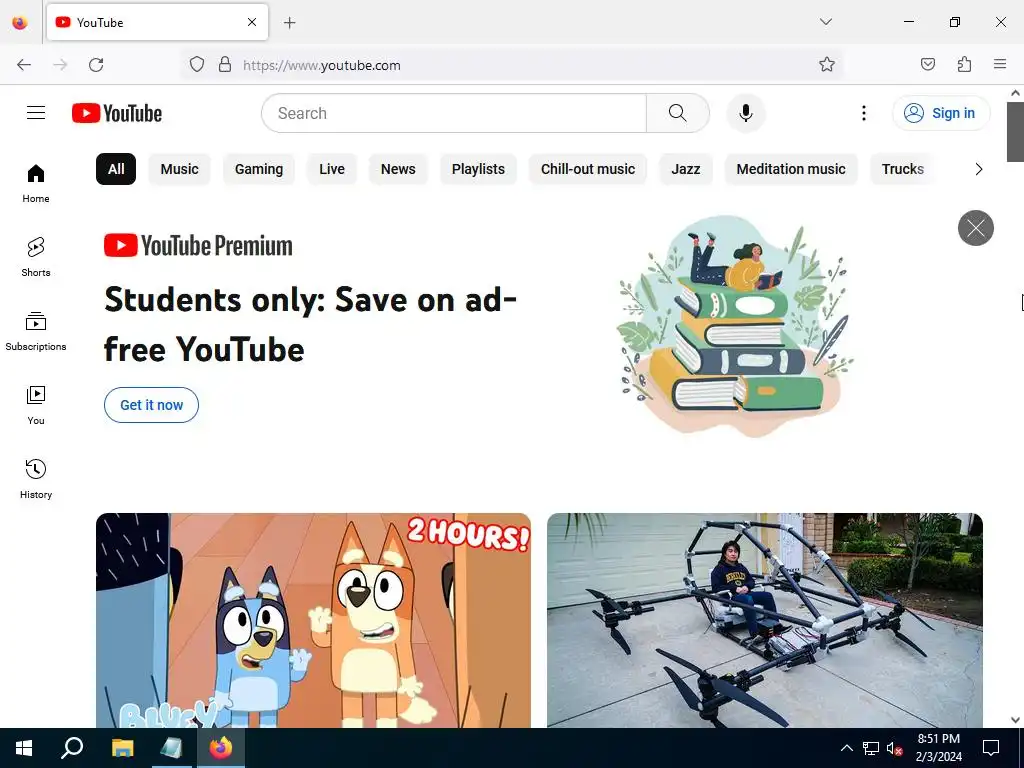
Task: Filter by News chip
Action: pos(398,169)
